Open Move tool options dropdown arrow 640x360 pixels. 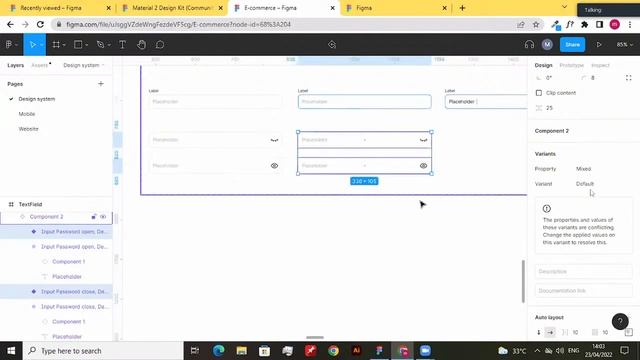pyautogui.click(x=41, y=45)
